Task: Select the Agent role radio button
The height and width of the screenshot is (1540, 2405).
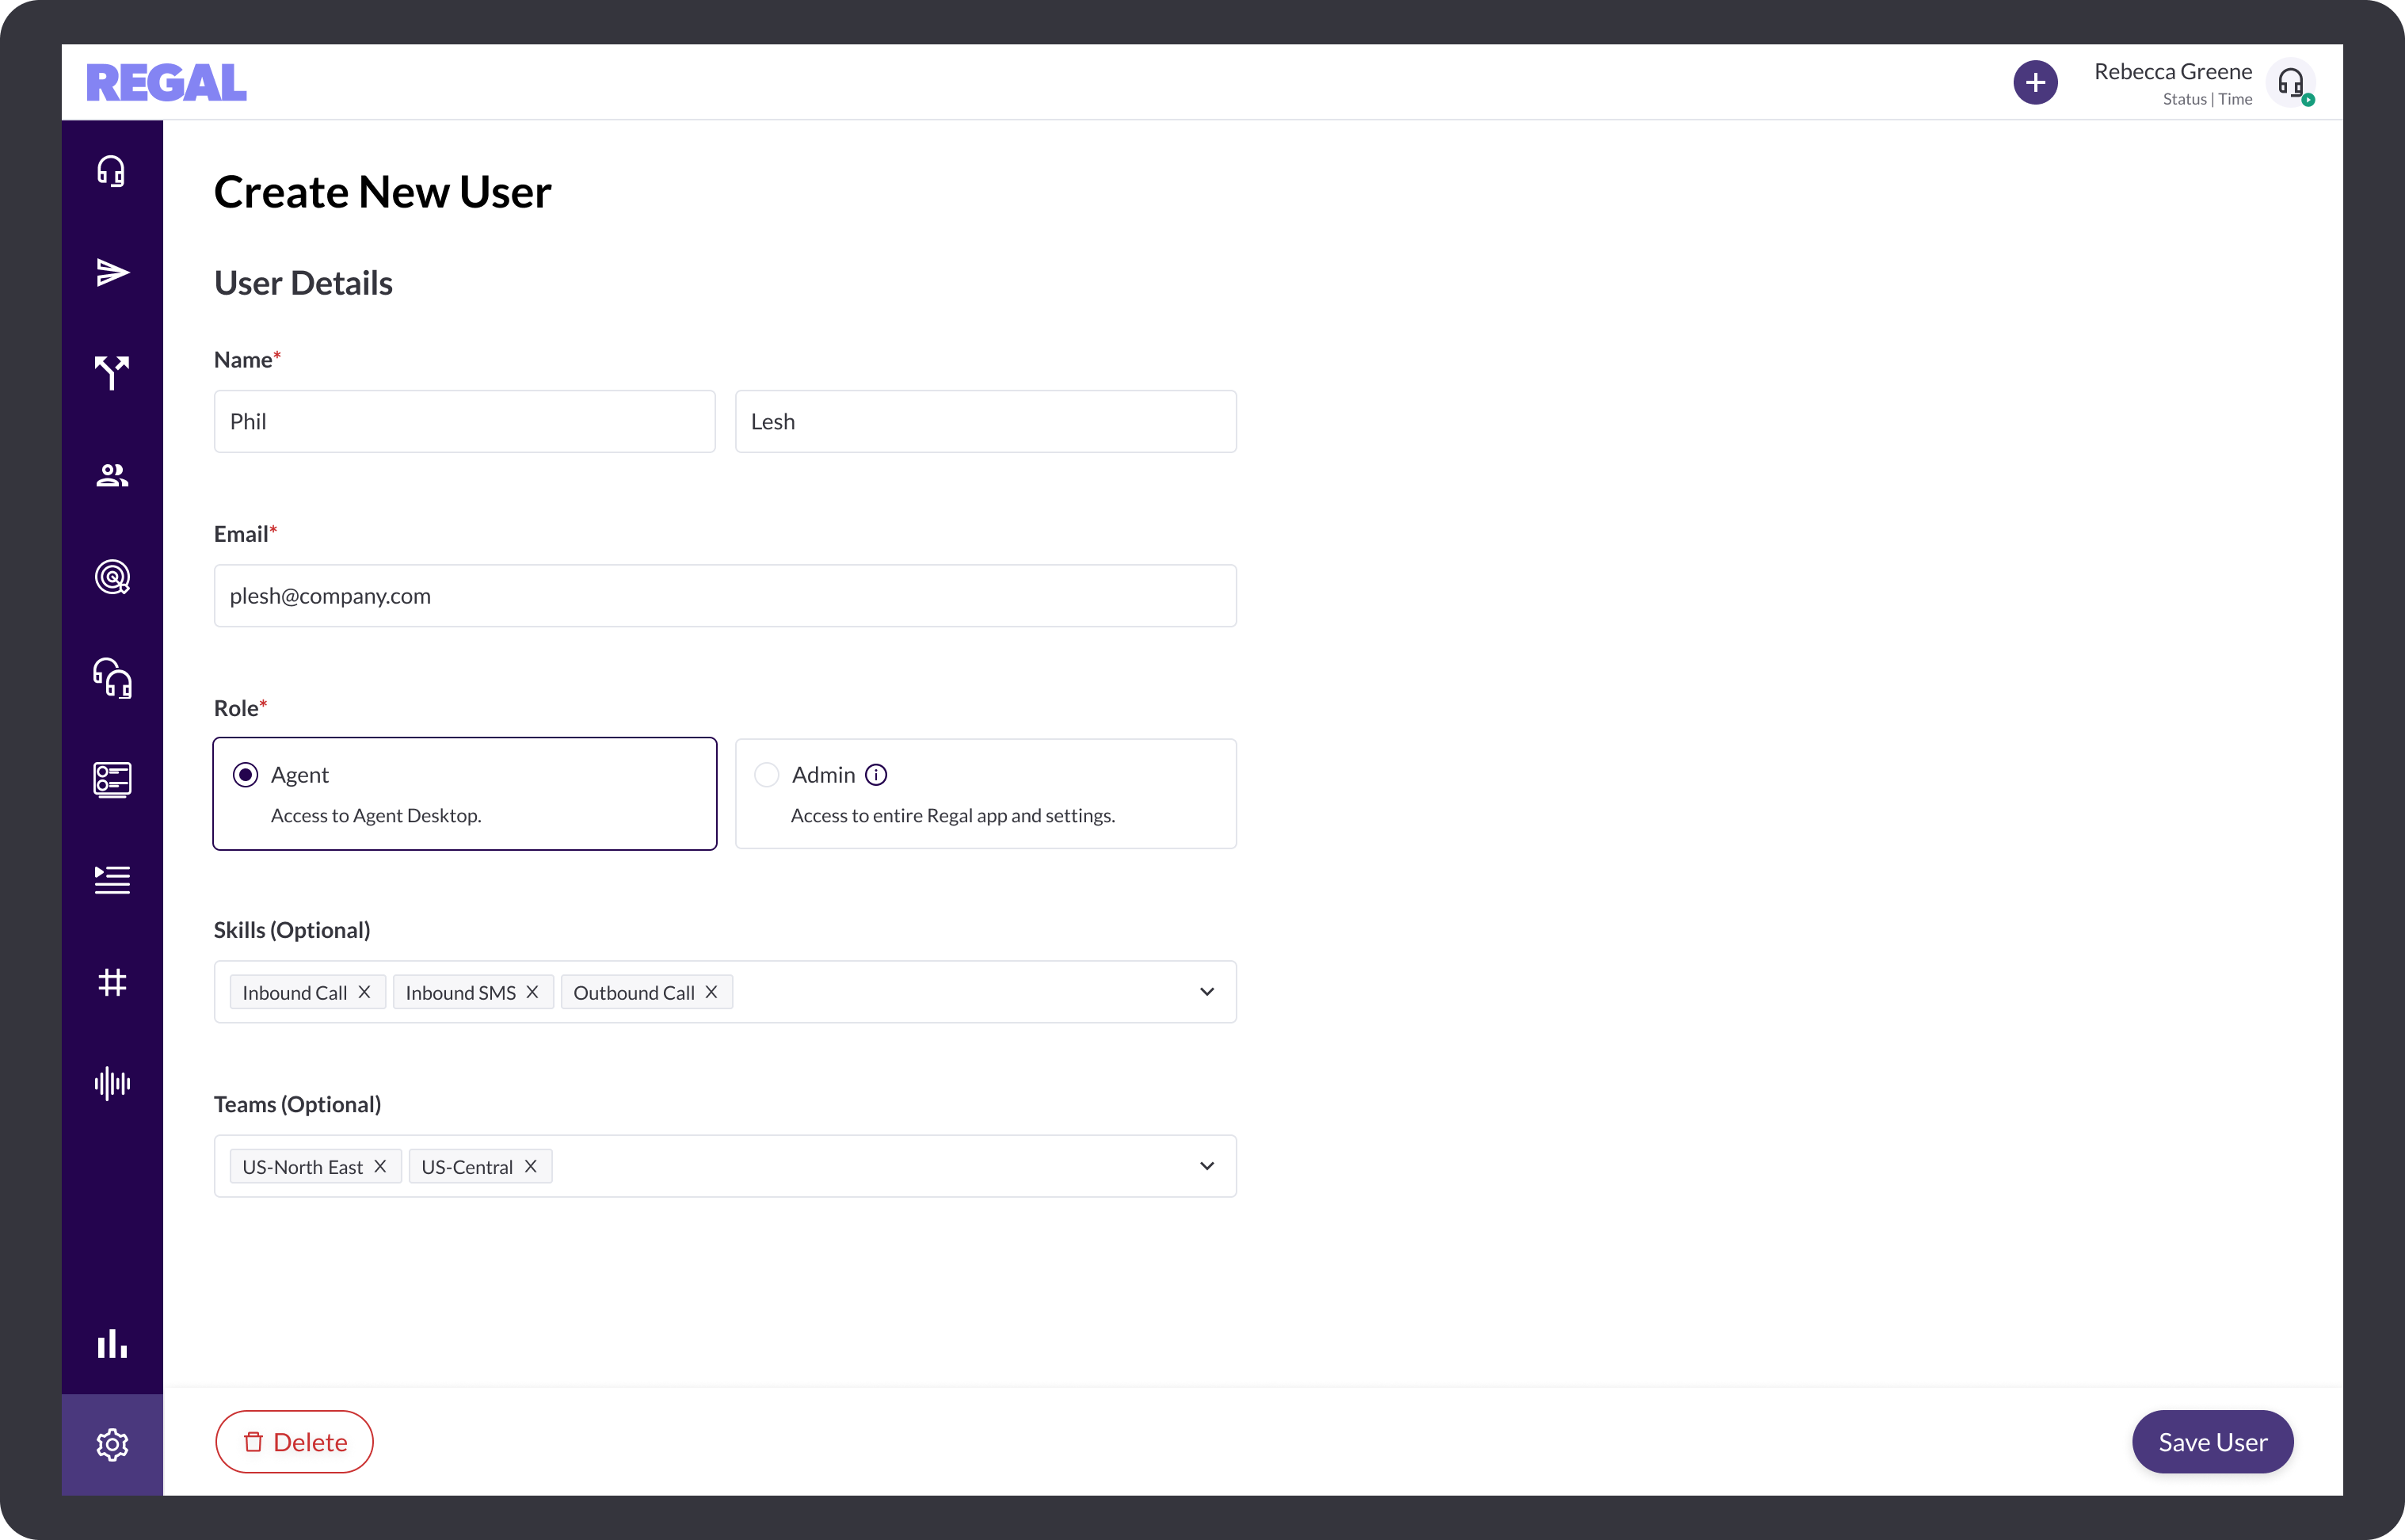Action: tap(245, 775)
